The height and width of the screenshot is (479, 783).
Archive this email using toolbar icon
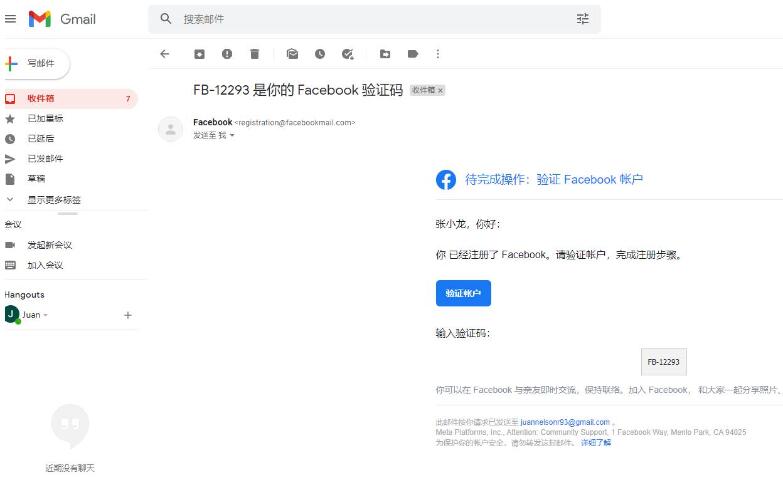click(x=199, y=54)
